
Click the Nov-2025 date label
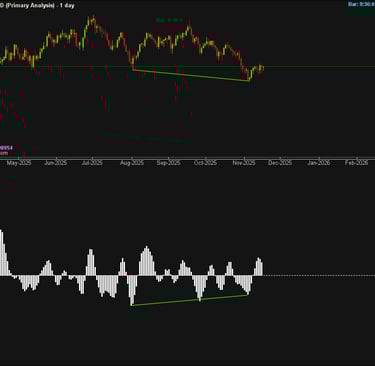(244, 163)
